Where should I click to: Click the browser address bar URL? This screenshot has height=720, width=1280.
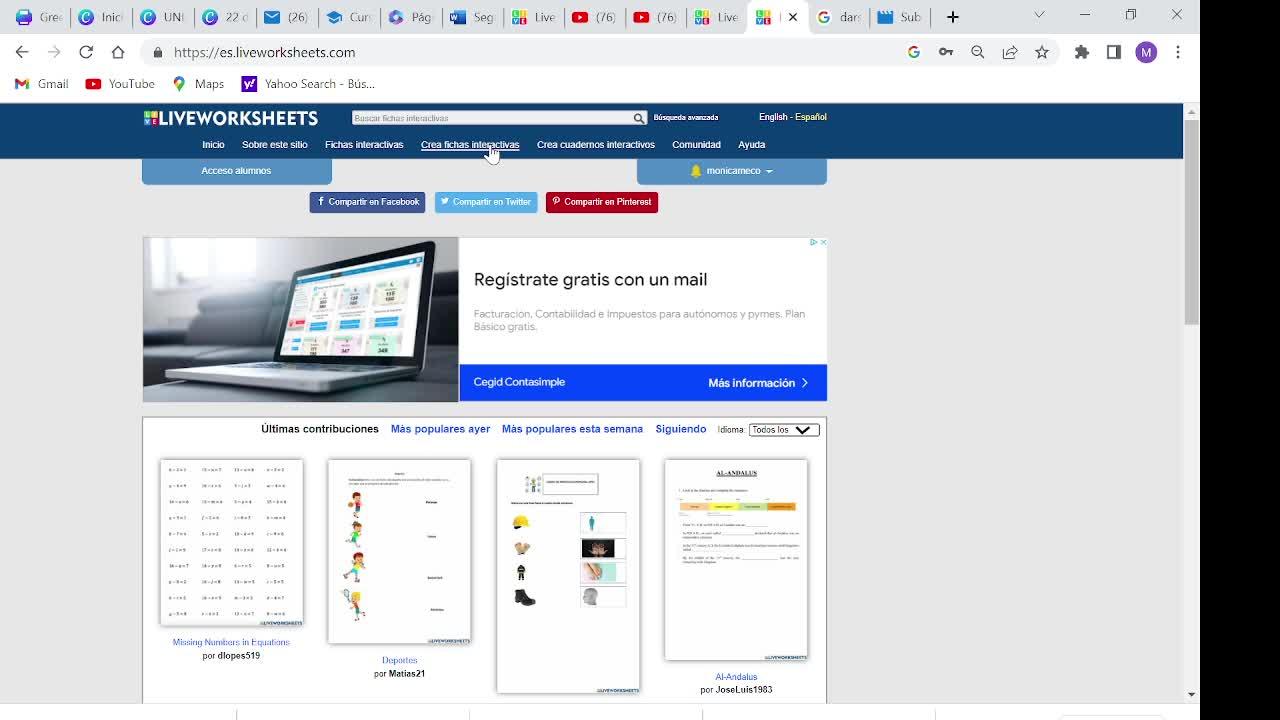tap(264, 52)
